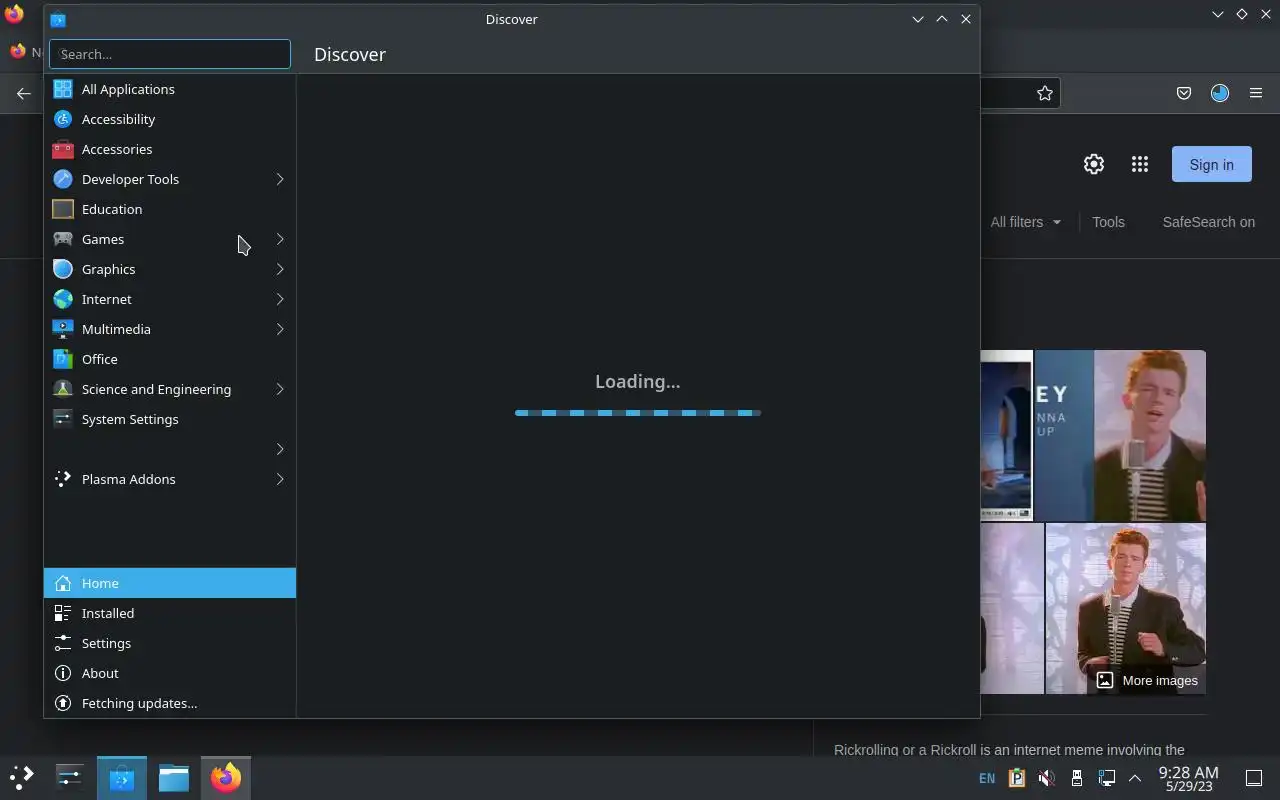Open system settings from taskbar
The width and height of the screenshot is (1280, 800).
point(70,777)
